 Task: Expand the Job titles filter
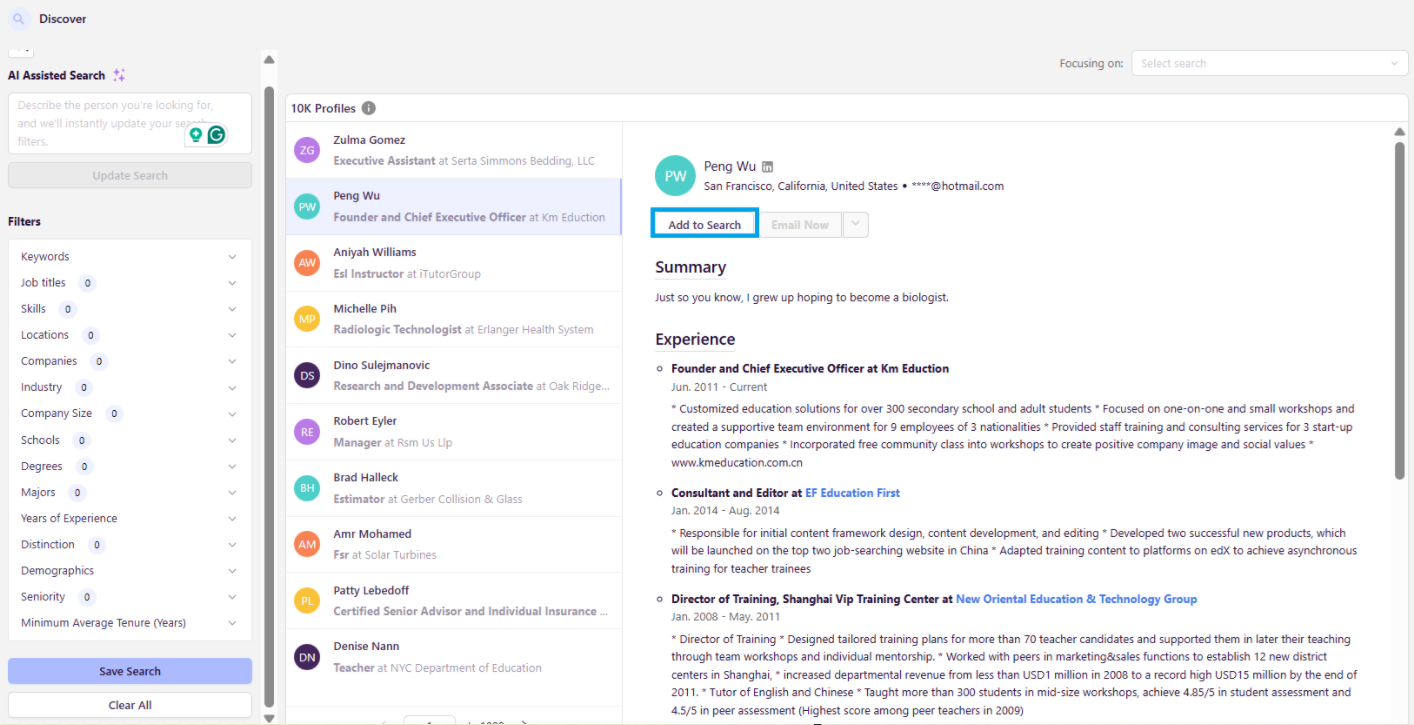point(232,283)
